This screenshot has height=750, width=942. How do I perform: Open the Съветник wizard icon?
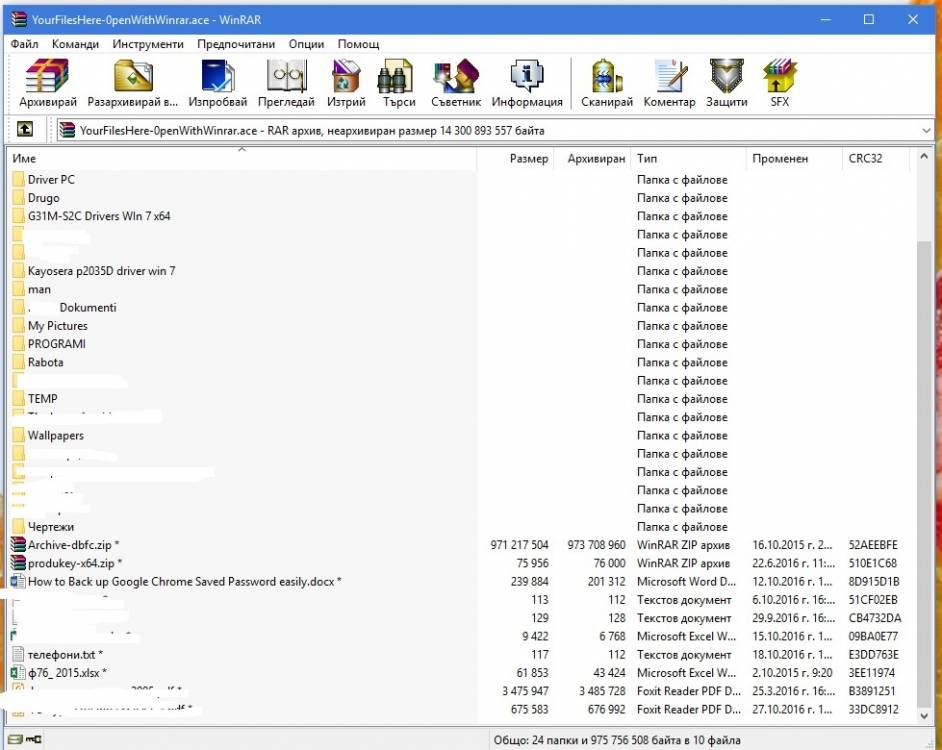(x=456, y=76)
